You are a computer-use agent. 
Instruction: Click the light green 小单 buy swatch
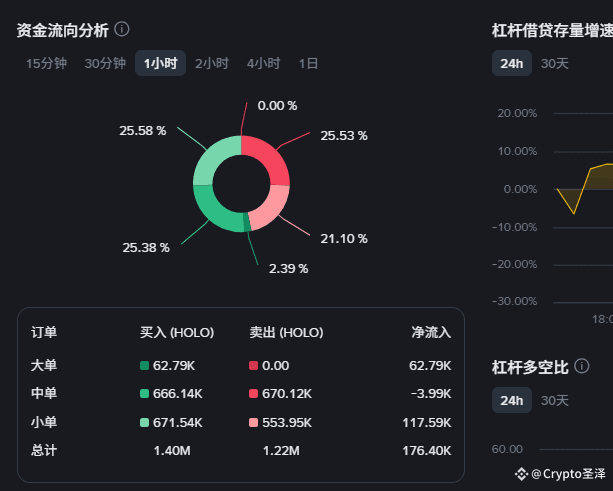pyautogui.click(x=144, y=423)
